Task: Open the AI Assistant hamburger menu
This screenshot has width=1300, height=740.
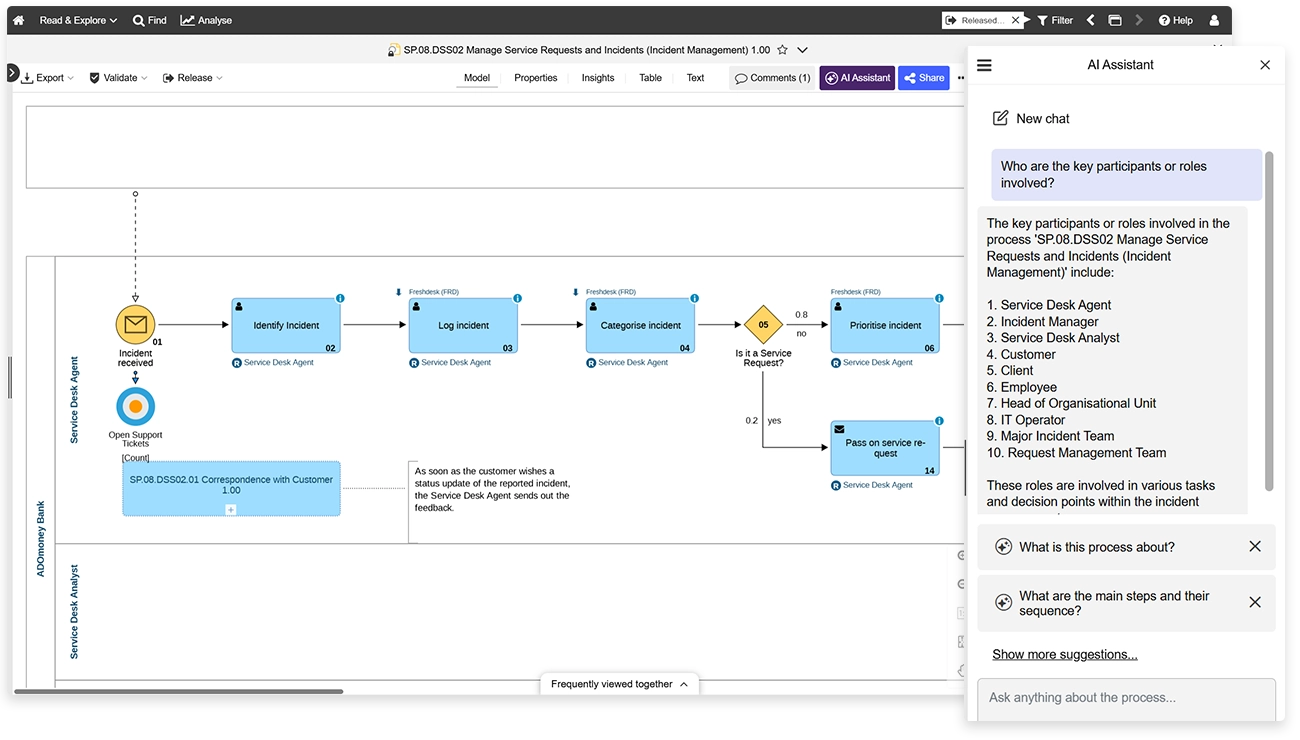Action: 984,65
